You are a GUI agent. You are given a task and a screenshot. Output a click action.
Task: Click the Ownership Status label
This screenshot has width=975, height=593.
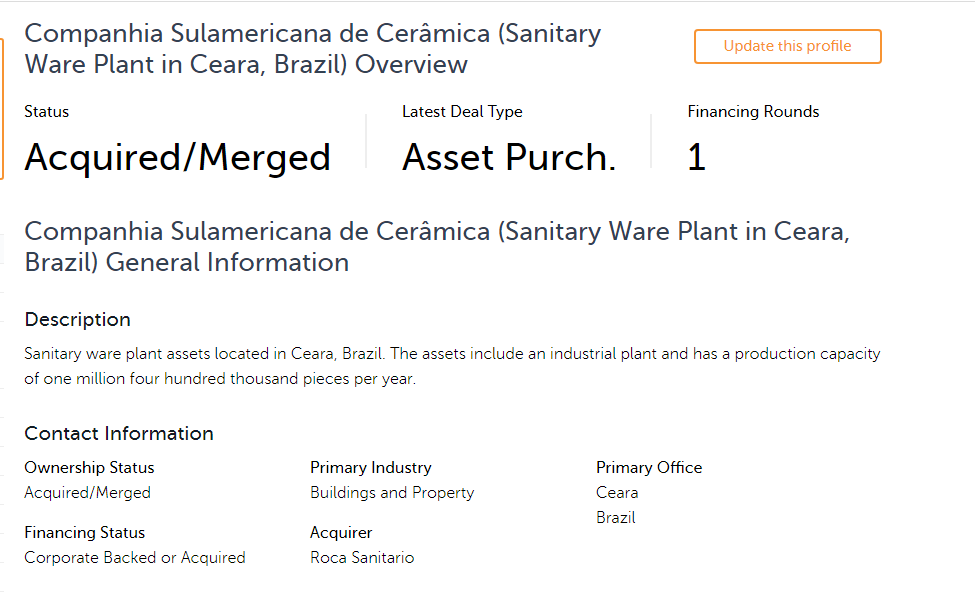pyautogui.click(x=89, y=468)
